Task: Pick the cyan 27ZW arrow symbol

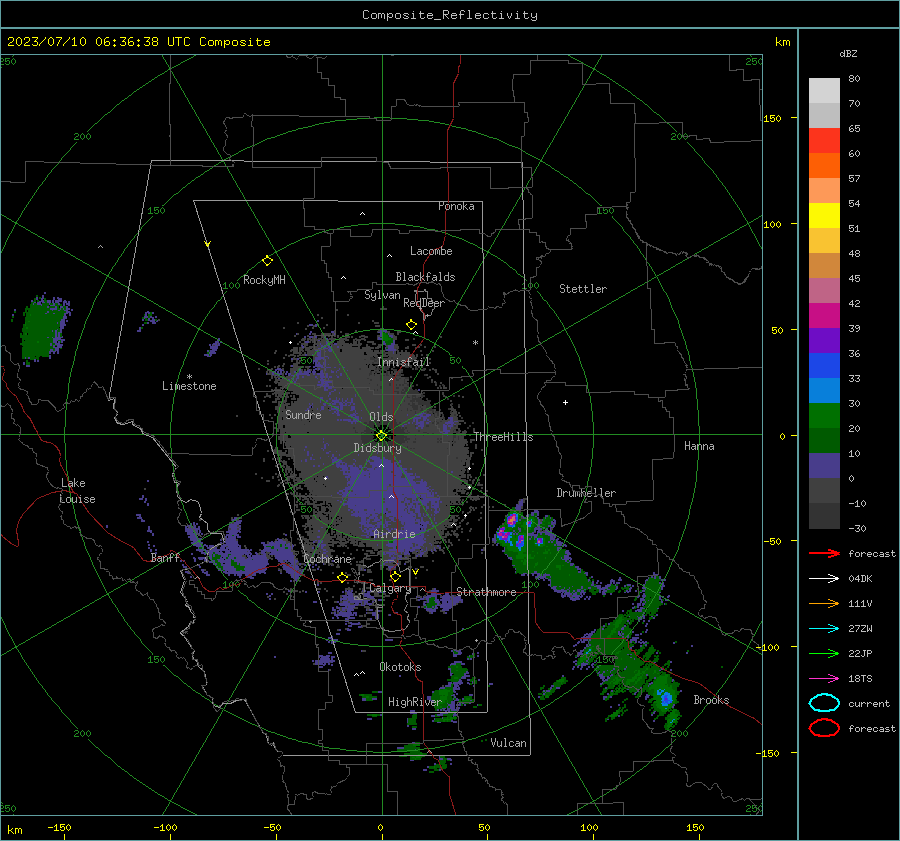Action: pos(824,629)
